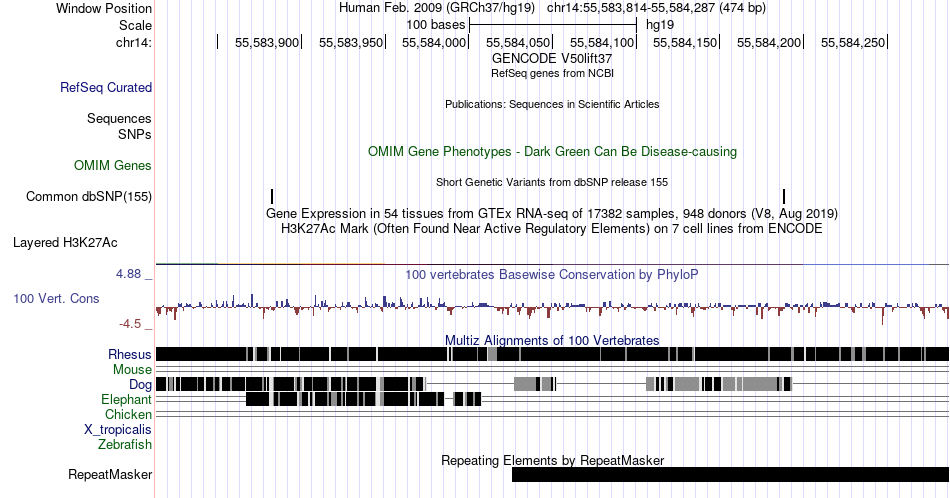950x498 pixels.
Task: Click 100 vertebrates Basewise Conservation by PhyloP title
Action: point(552,274)
